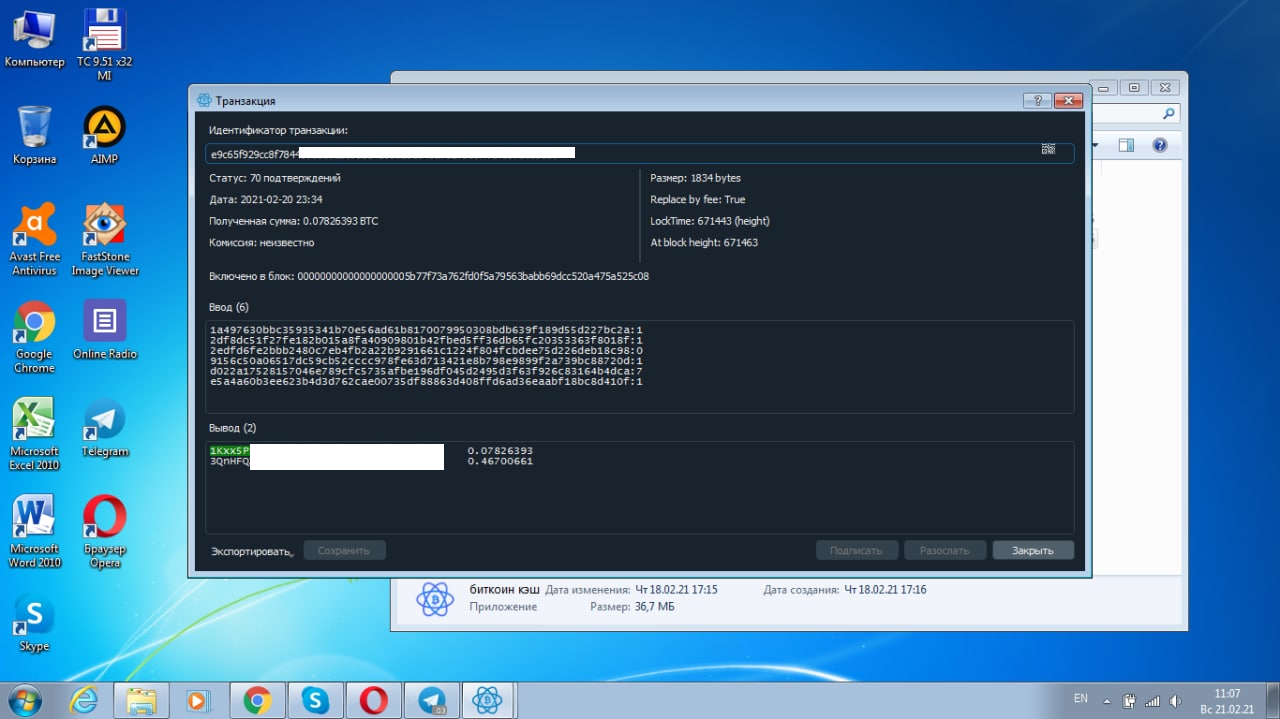
Task: Launch Браузер Opera from the desktop
Action: (104, 532)
